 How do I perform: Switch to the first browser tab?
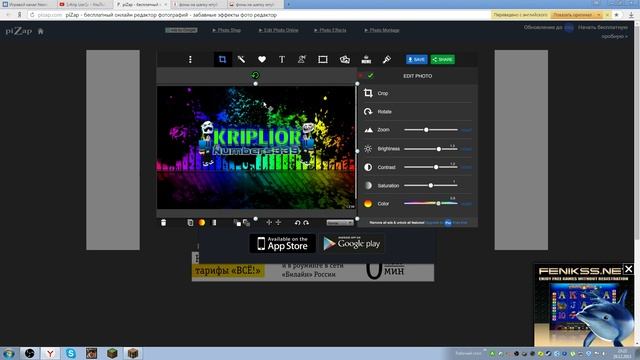(x=28, y=4)
